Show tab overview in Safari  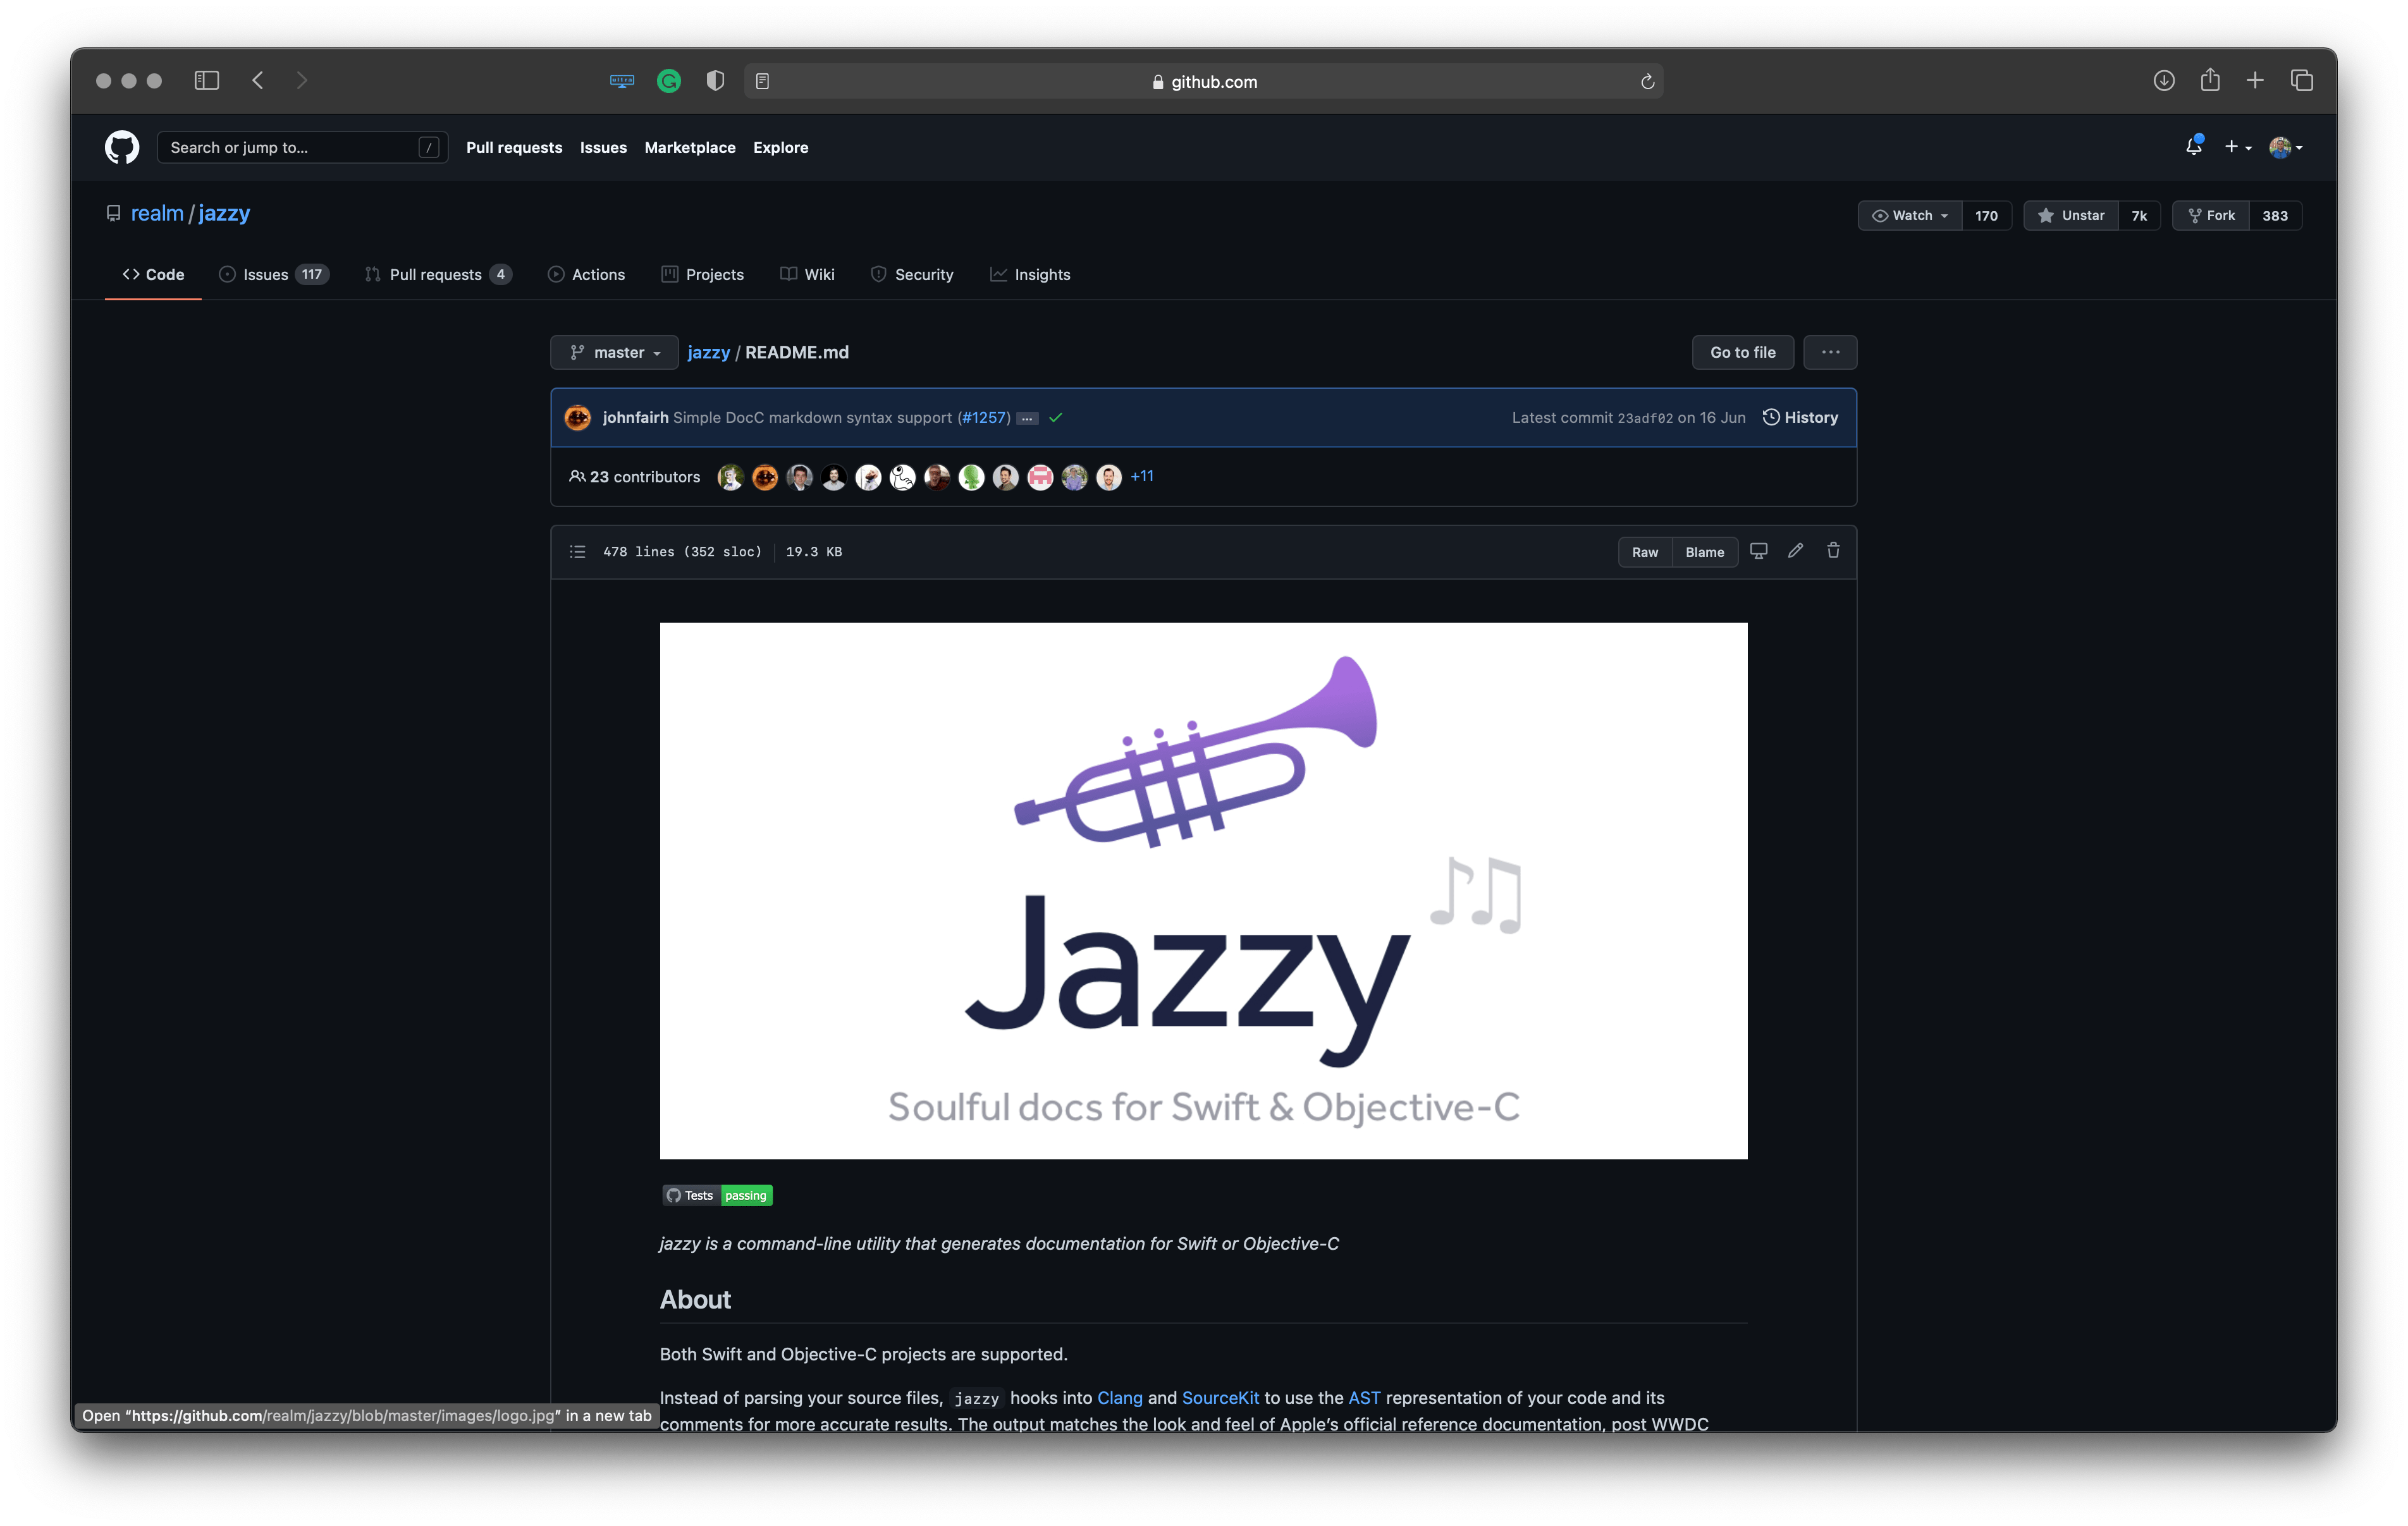[x=2302, y=80]
